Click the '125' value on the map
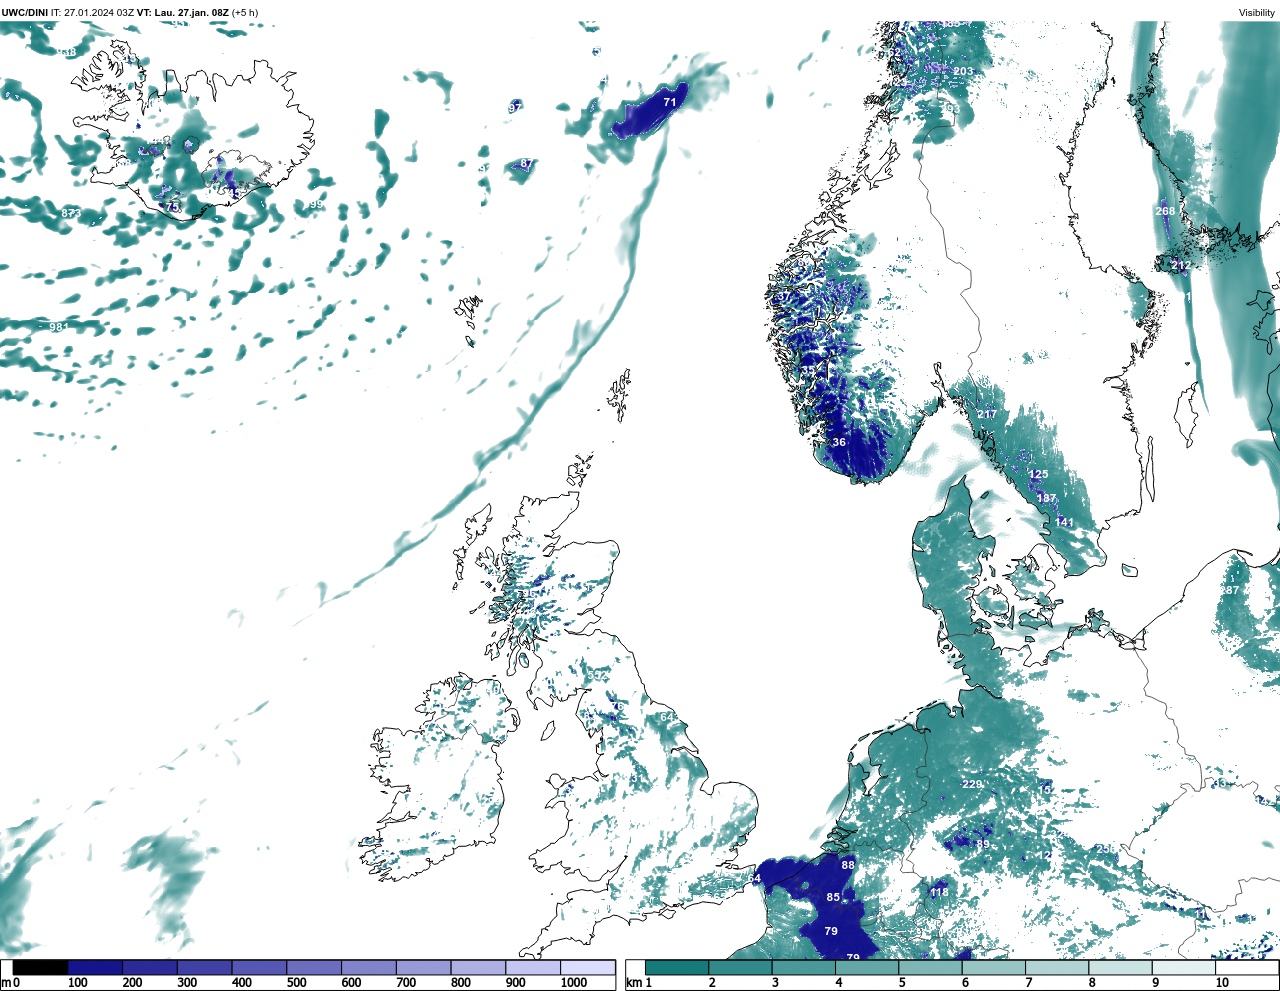Viewport: 1280px width, 991px height. (x=1039, y=474)
